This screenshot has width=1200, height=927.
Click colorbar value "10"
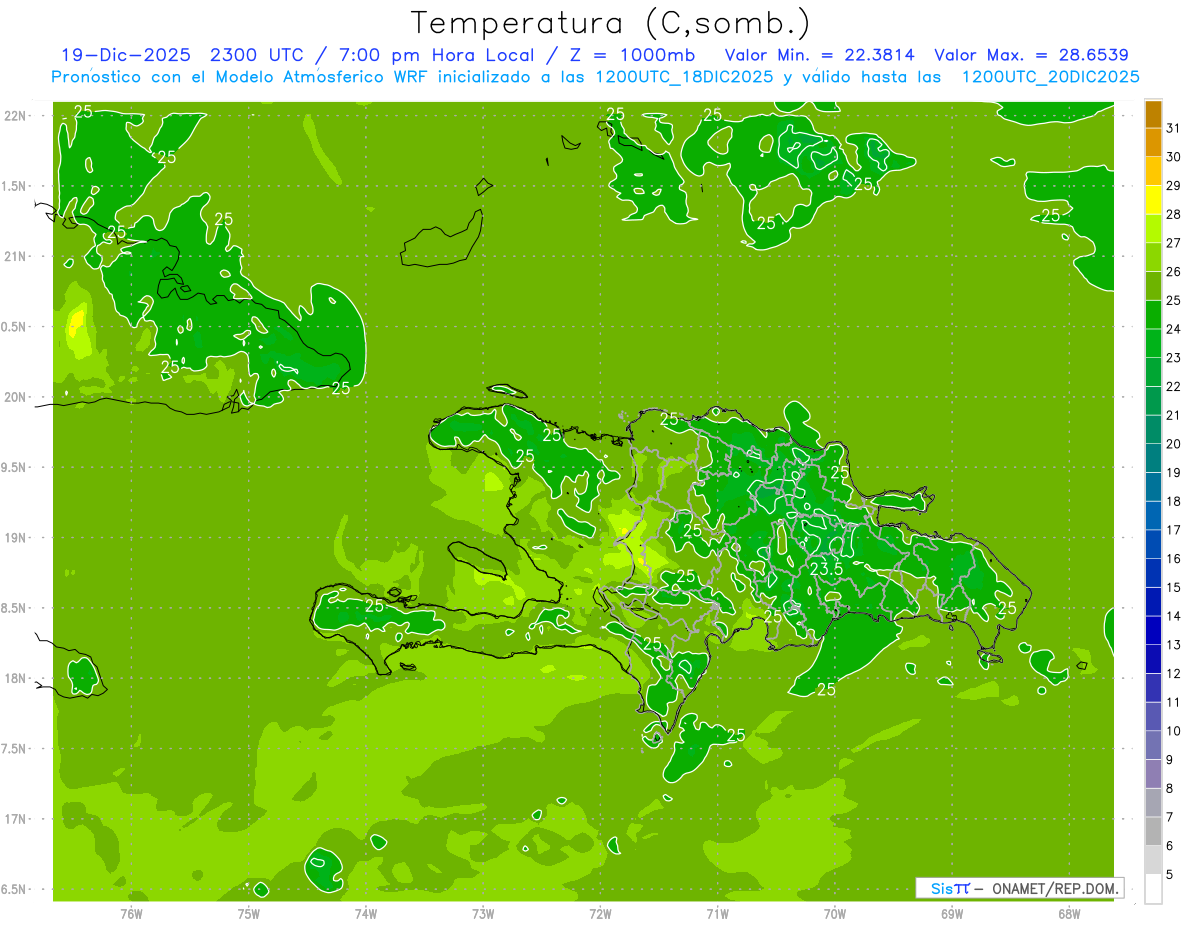(x=1174, y=731)
